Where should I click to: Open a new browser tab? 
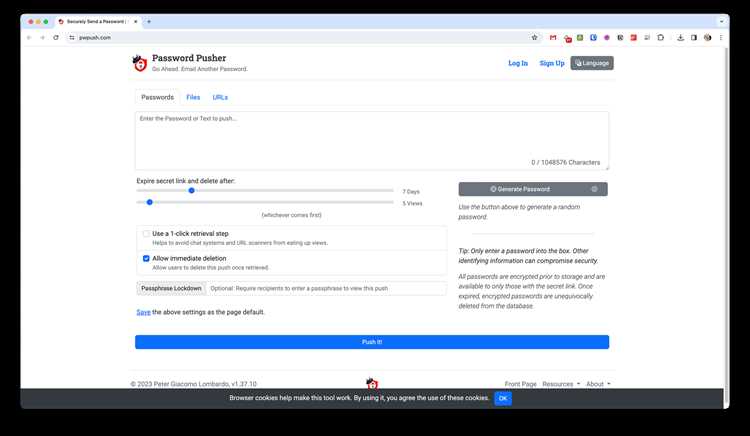(x=149, y=22)
